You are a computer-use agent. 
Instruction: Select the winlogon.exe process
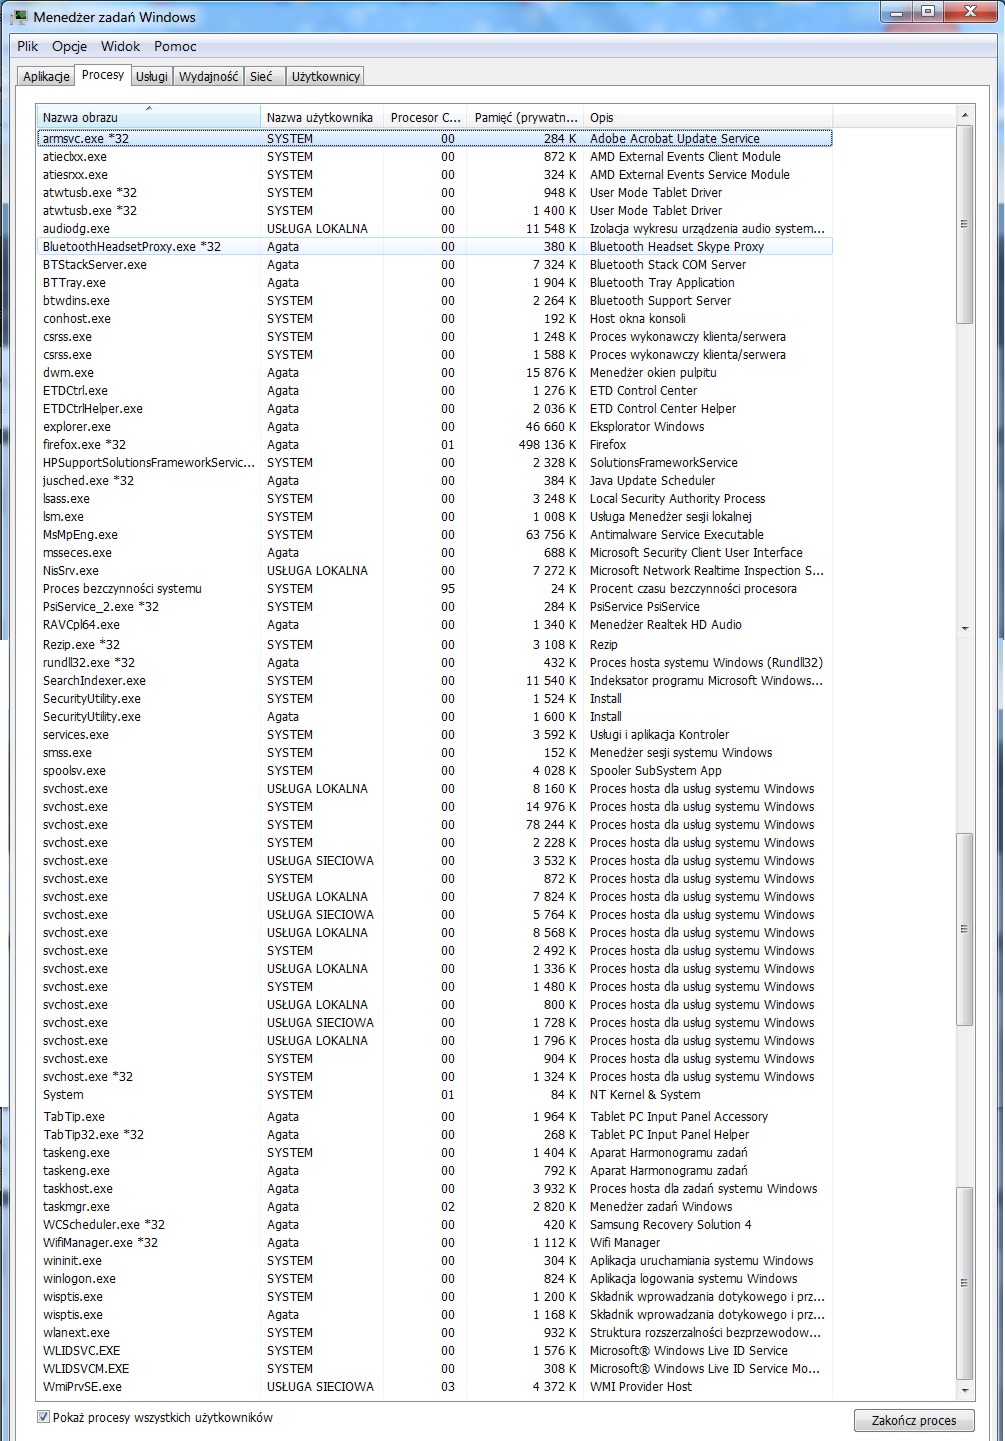coord(434,1279)
